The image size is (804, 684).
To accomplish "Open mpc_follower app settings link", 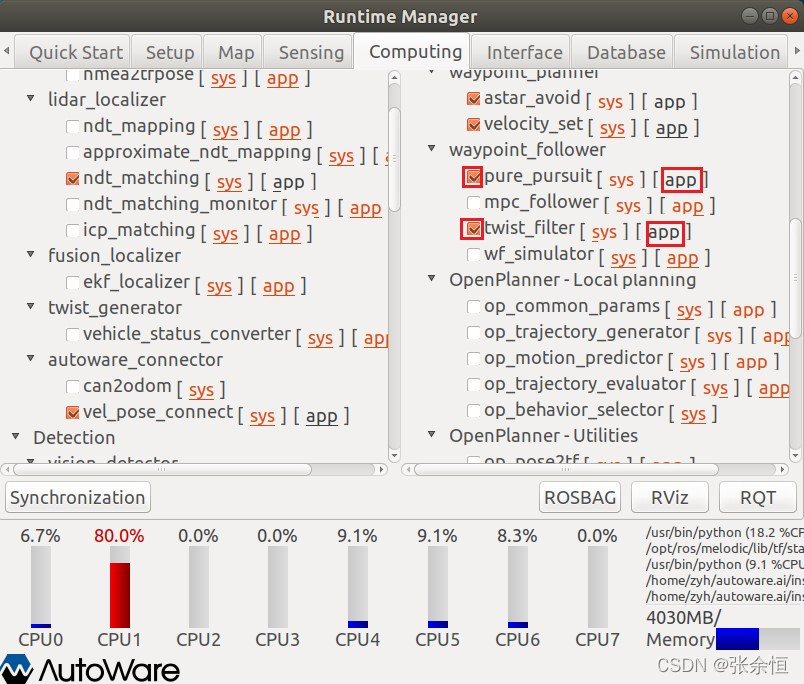I will [688, 207].
